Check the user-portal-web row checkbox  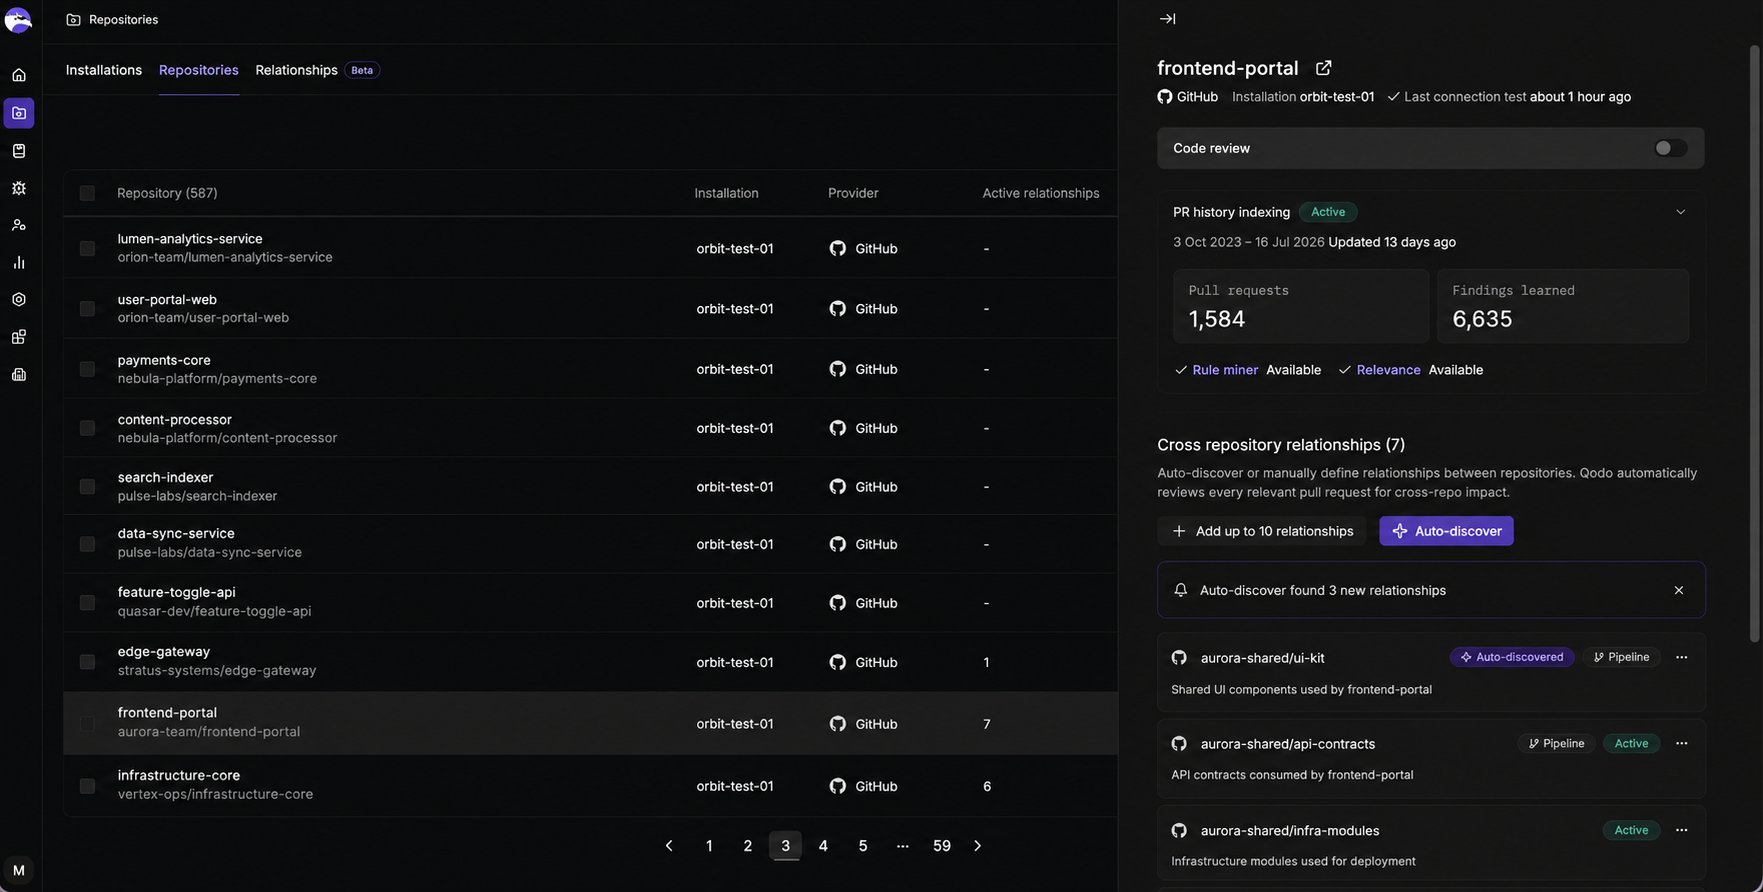pyautogui.click(x=87, y=309)
